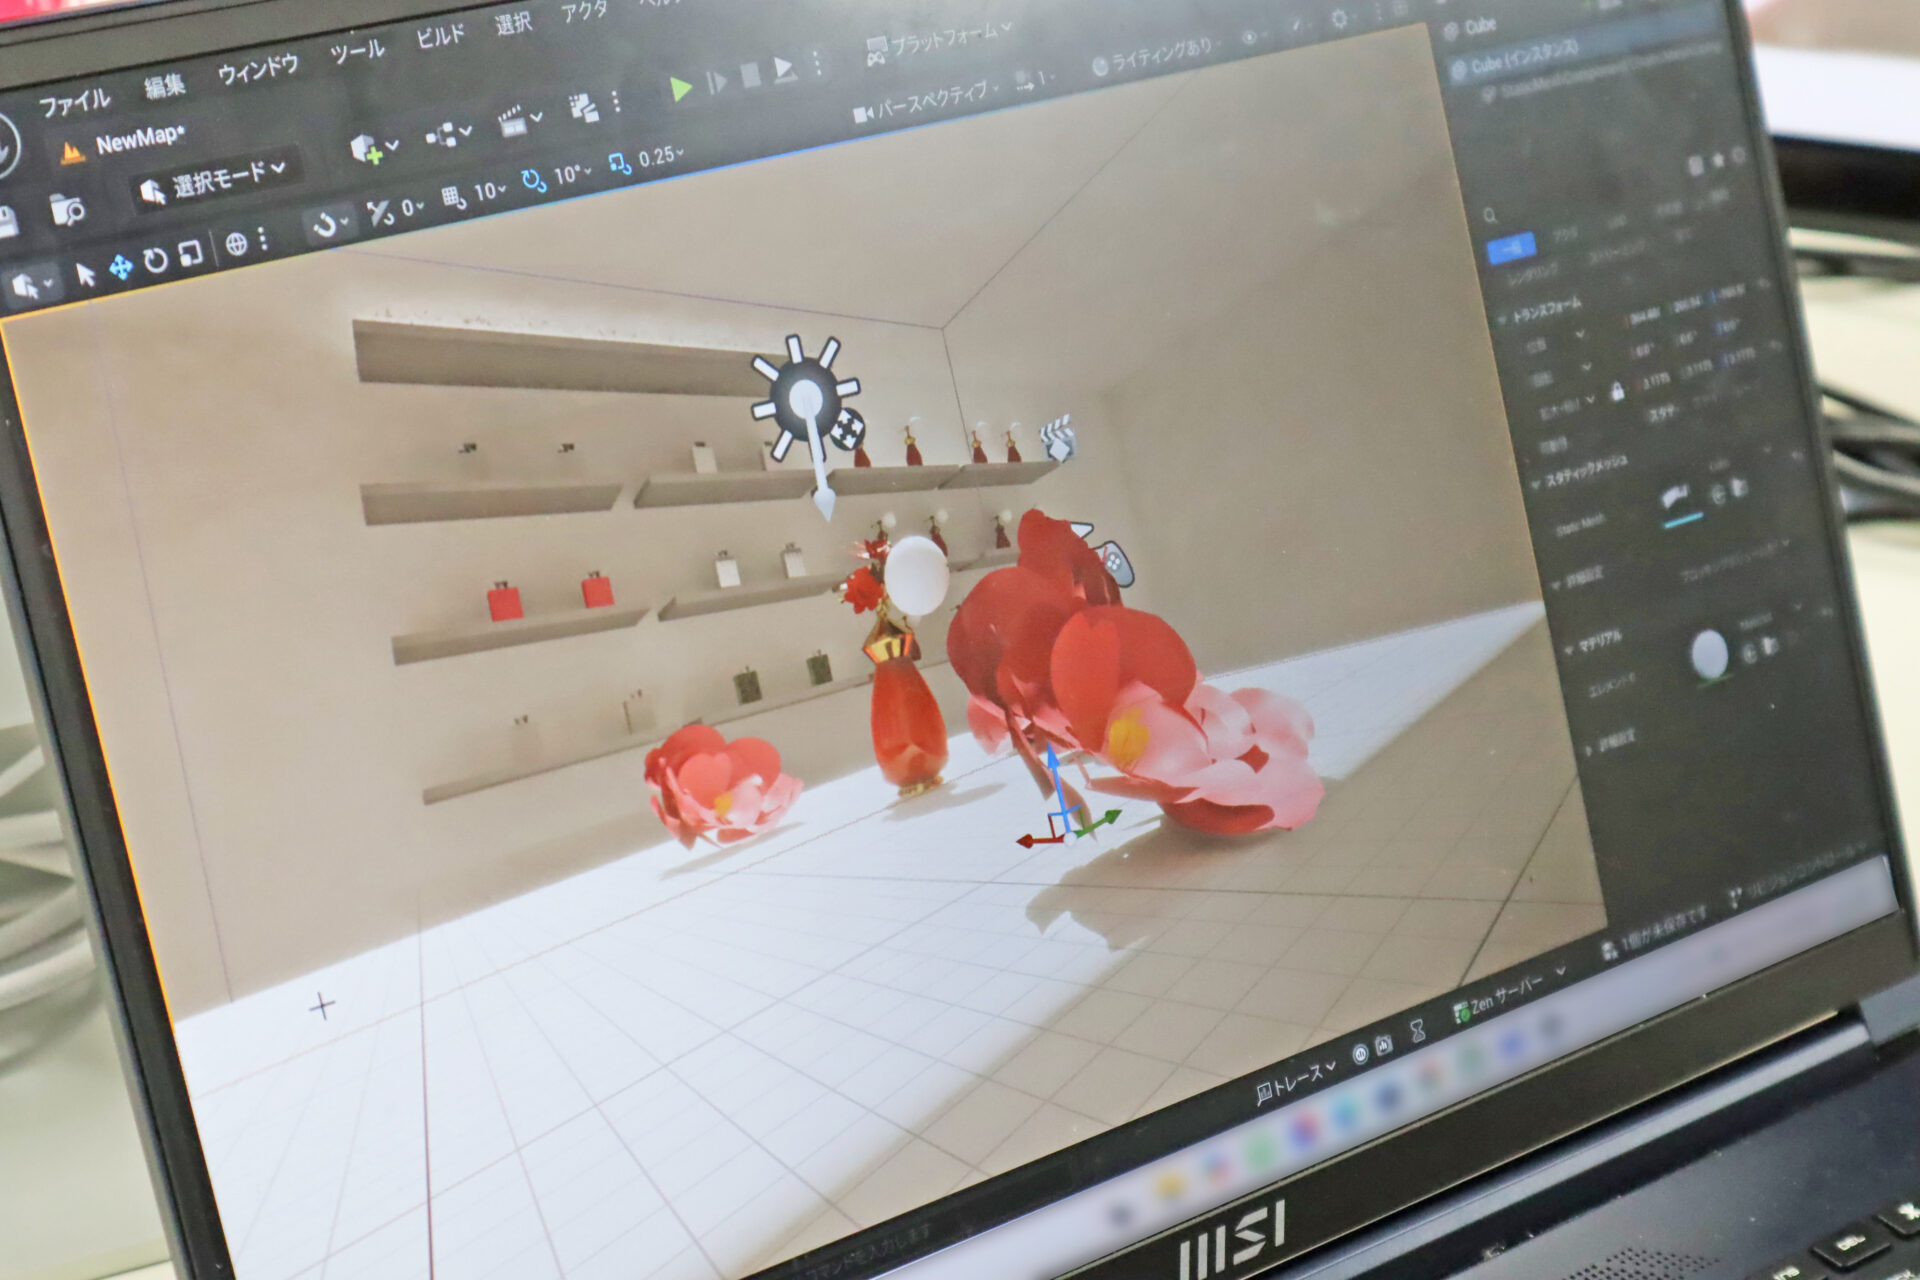This screenshot has height=1280, width=1920.
Task: Open the ツール menu
Action: pyautogui.click(x=357, y=52)
